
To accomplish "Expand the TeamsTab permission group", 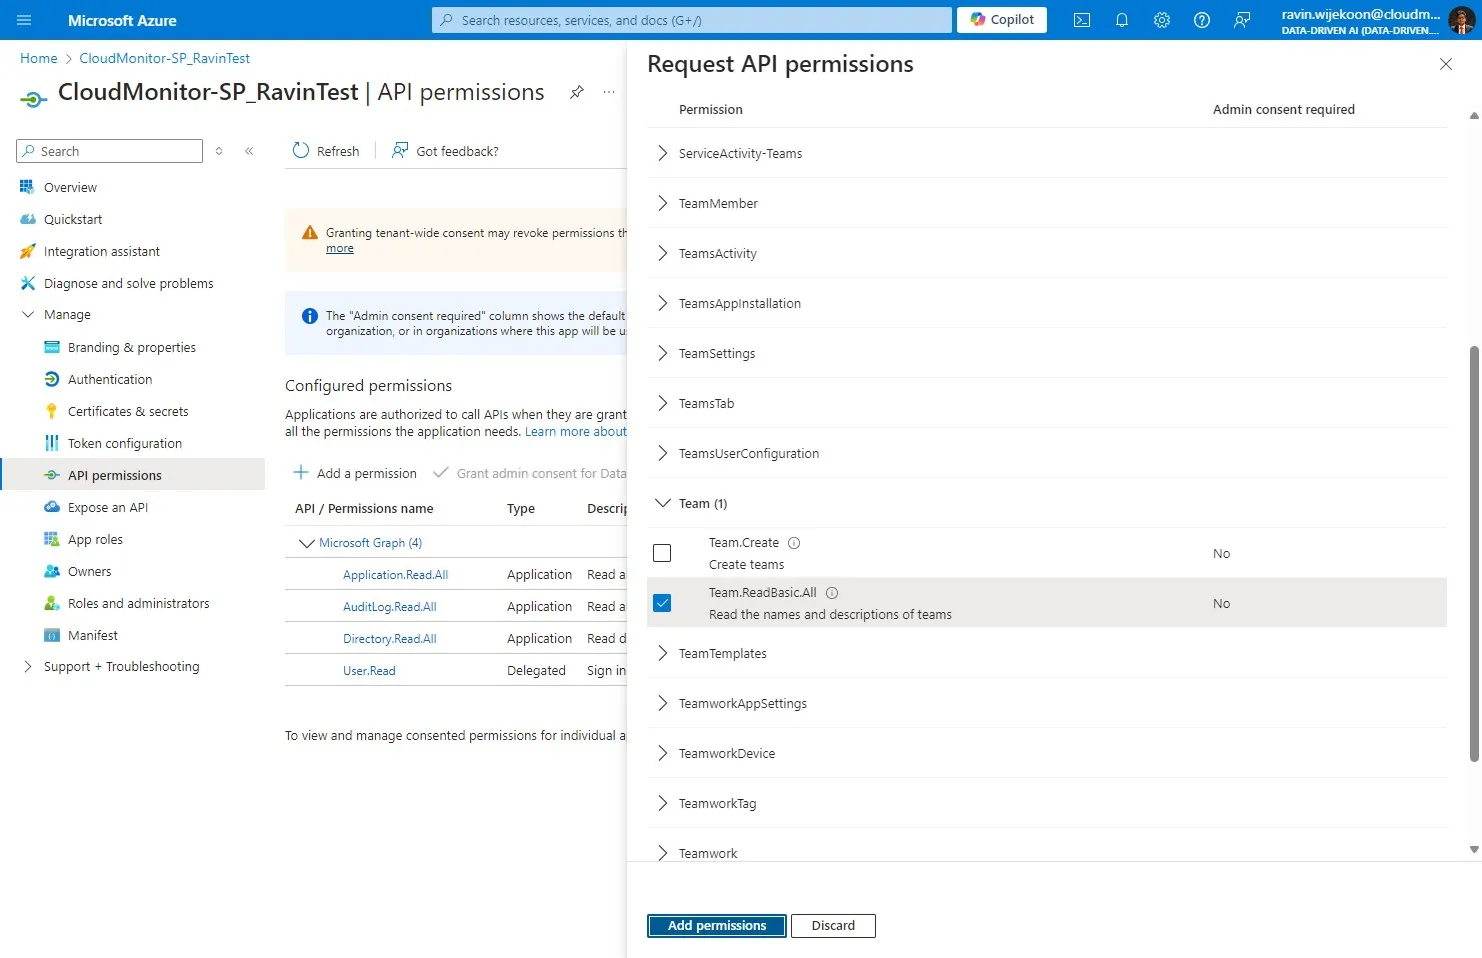I will coord(662,403).
